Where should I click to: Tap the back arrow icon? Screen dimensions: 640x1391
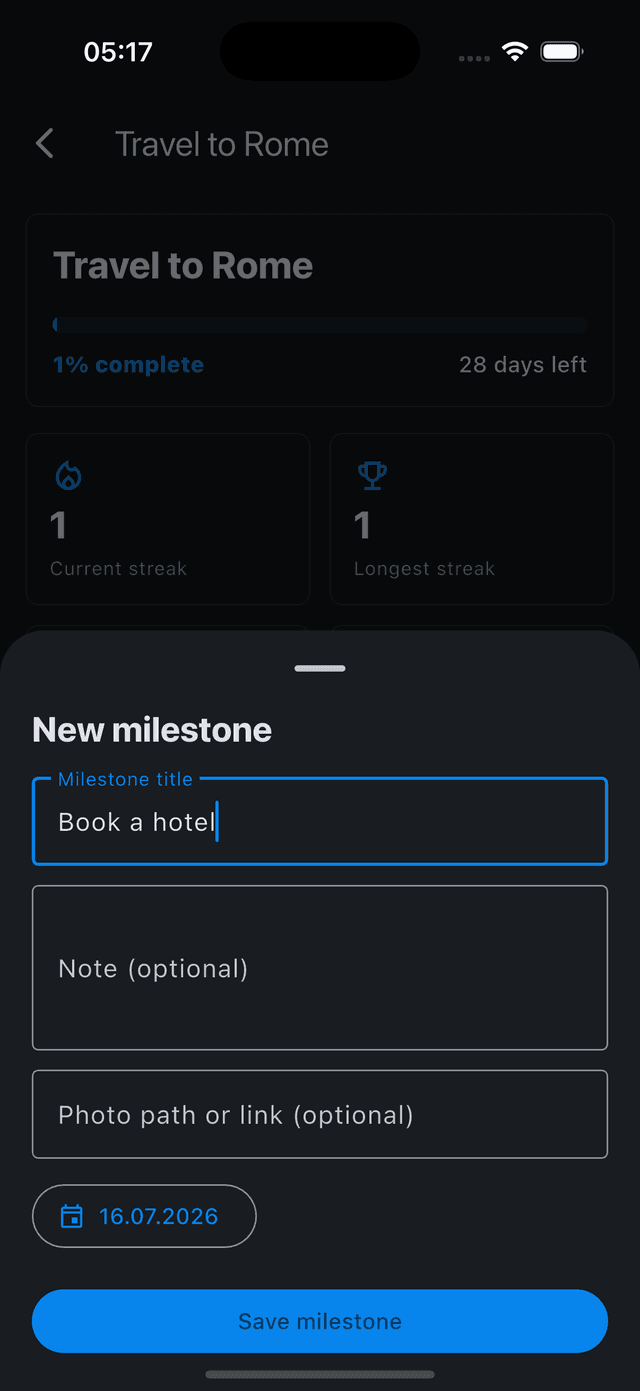45,144
